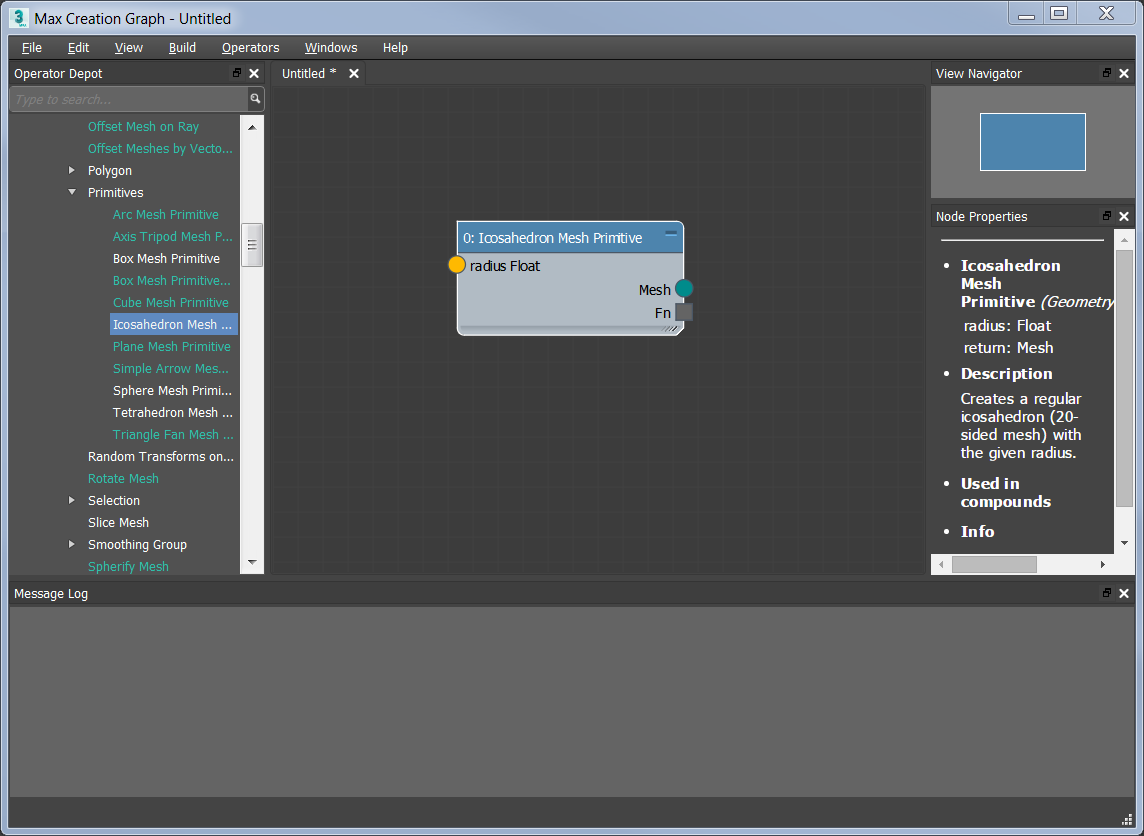1144x836 pixels.
Task: Click the Operator Depot search field
Action: (x=130, y=99)
